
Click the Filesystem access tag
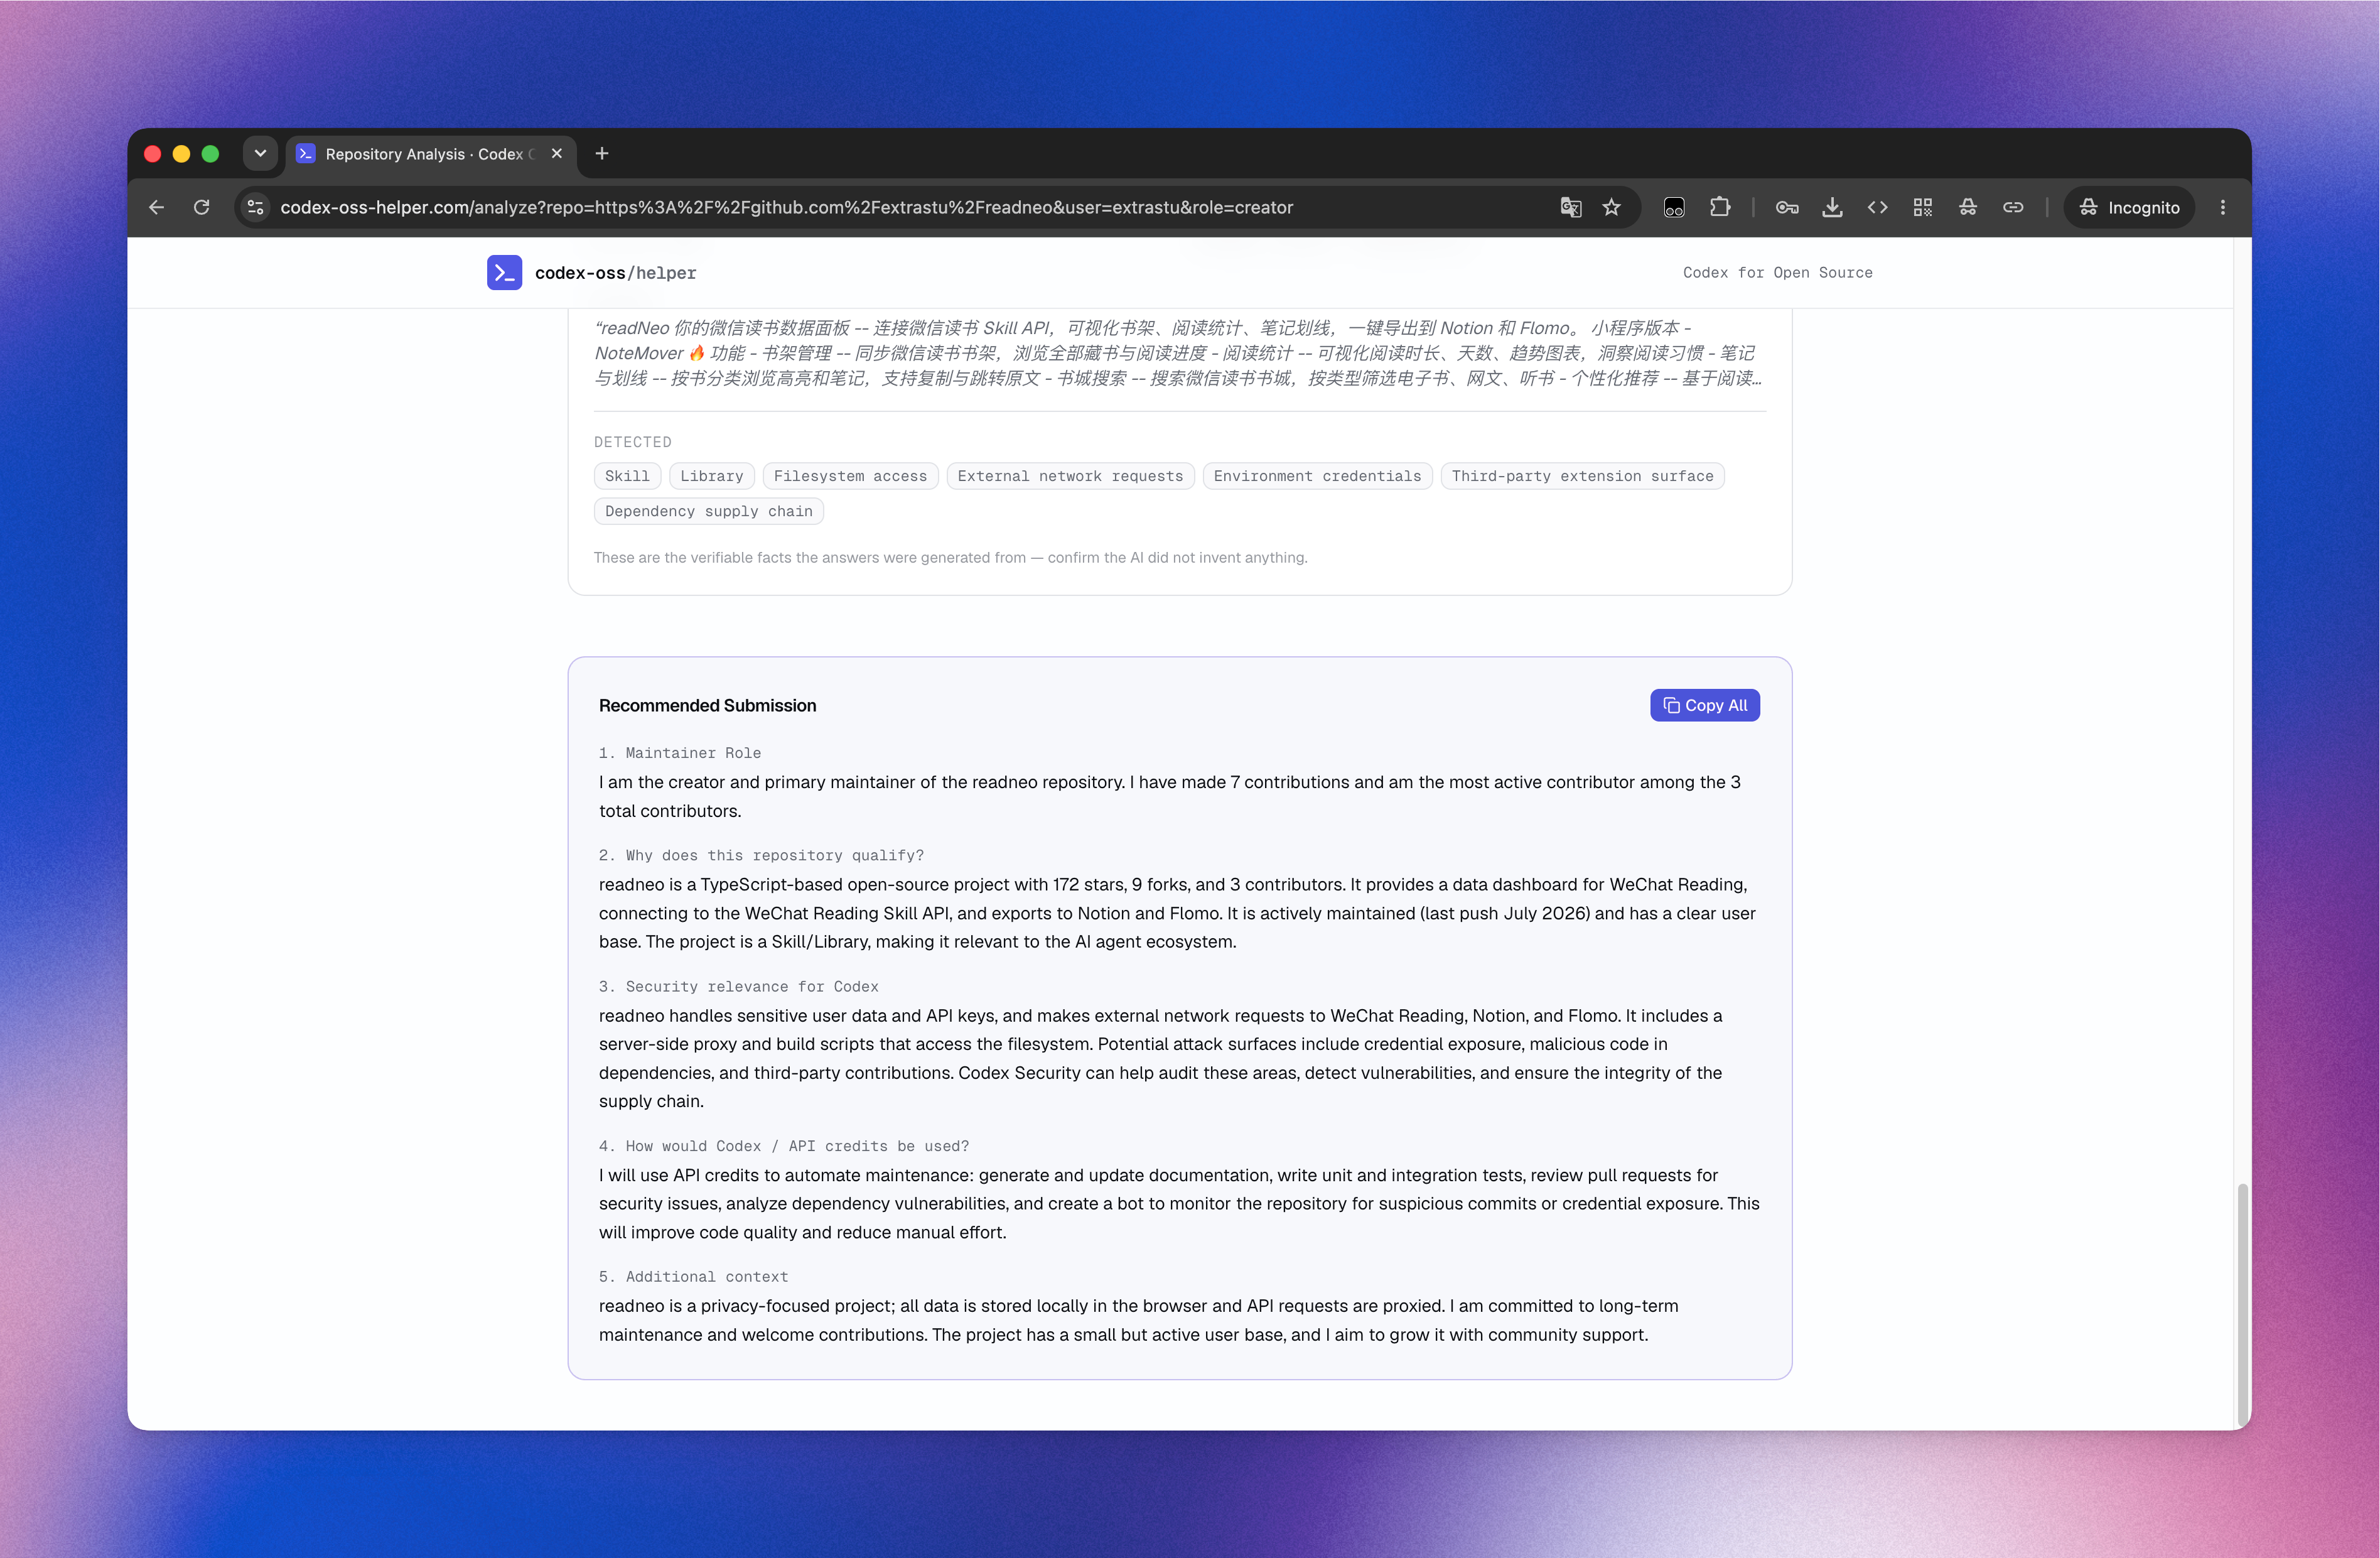tap(850, 476)
